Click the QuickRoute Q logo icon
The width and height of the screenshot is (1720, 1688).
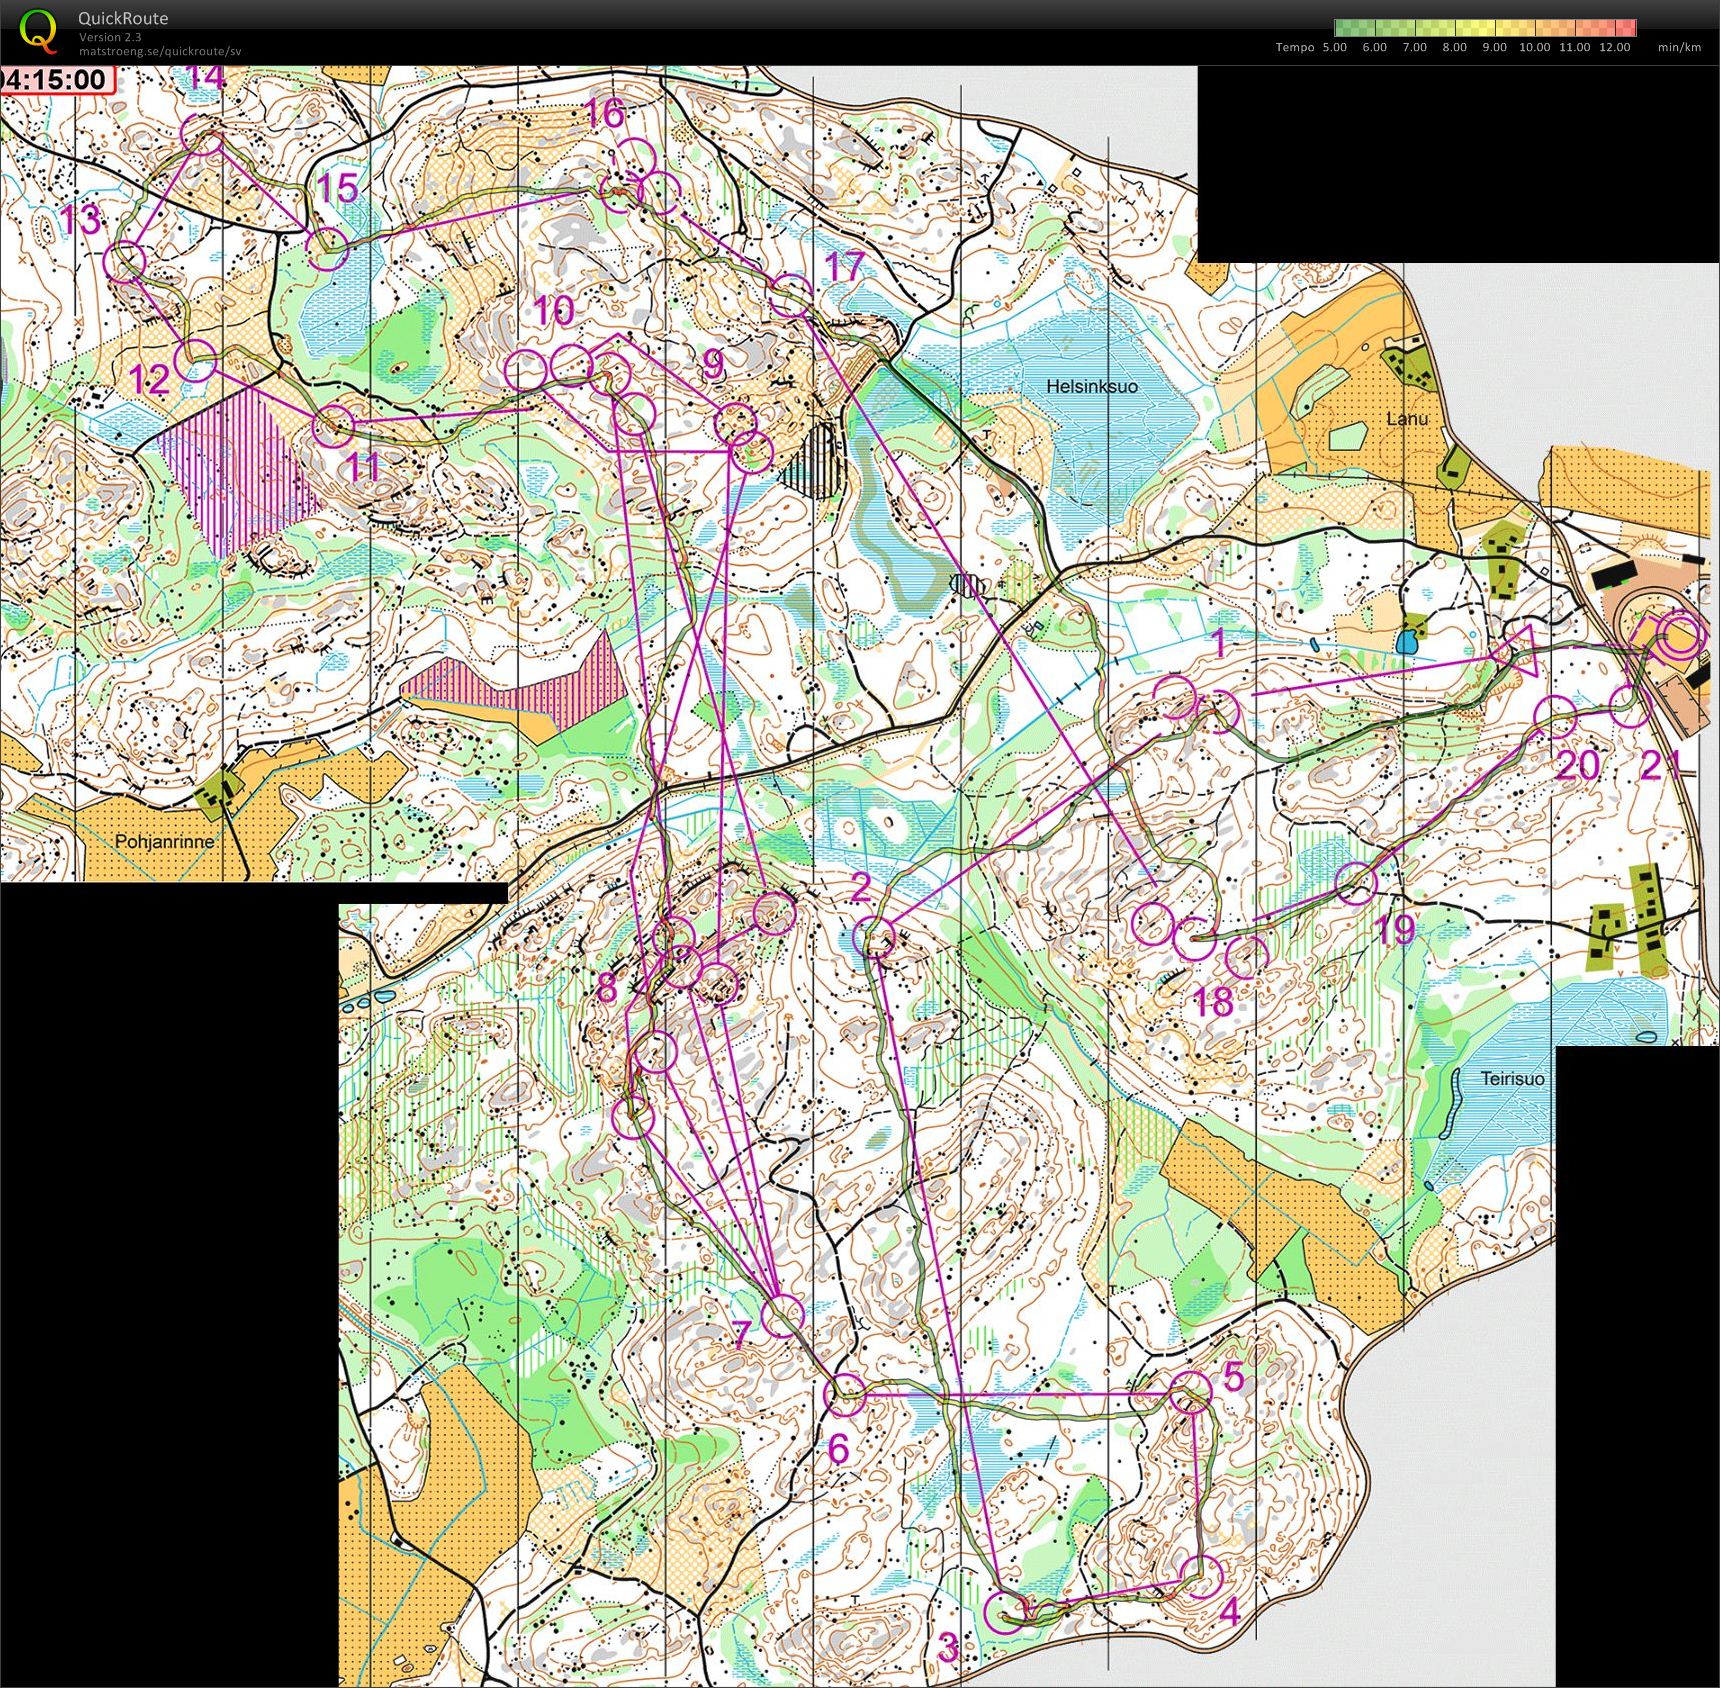click(39, 30)
